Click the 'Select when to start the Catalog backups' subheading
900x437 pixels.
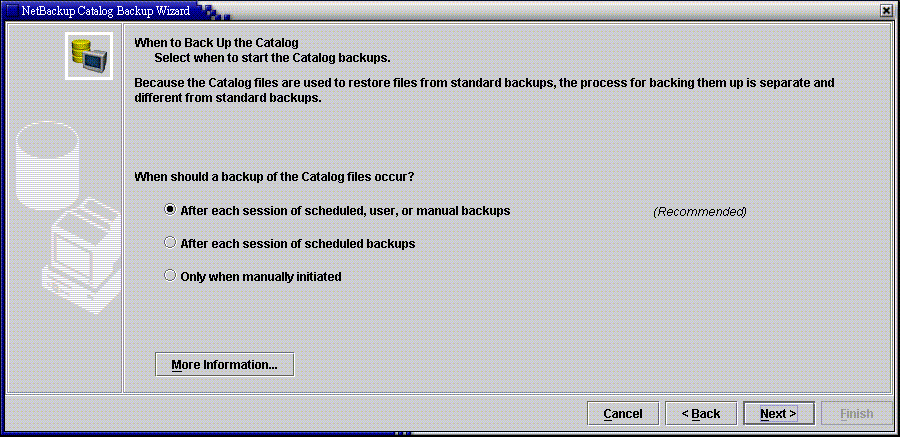[x=273, y=58]
